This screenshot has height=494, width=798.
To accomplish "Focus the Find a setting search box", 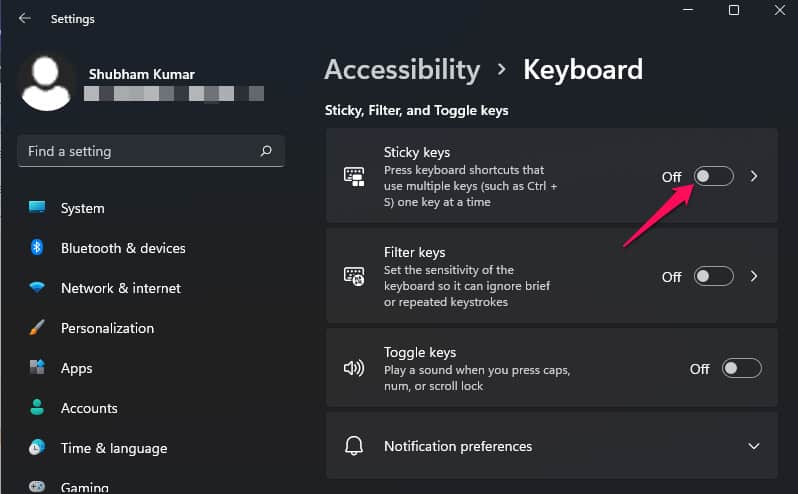I will 140,152.
